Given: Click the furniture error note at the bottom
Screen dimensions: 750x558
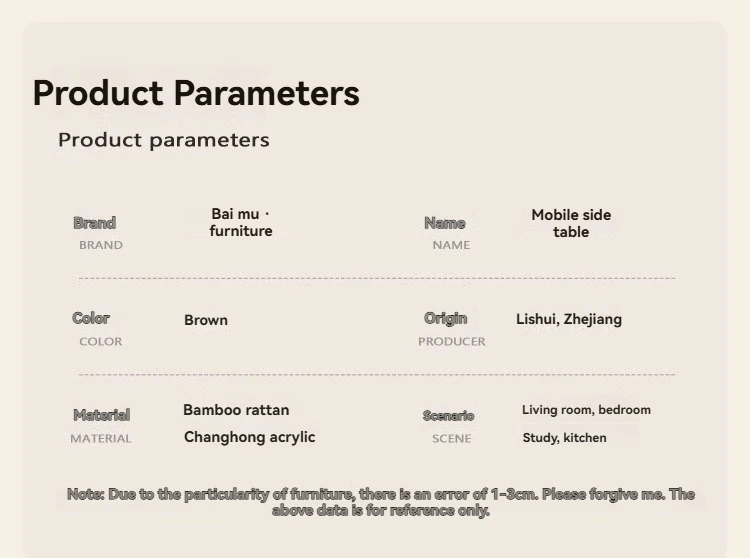Looking at the screenshot, I should 381,502.
